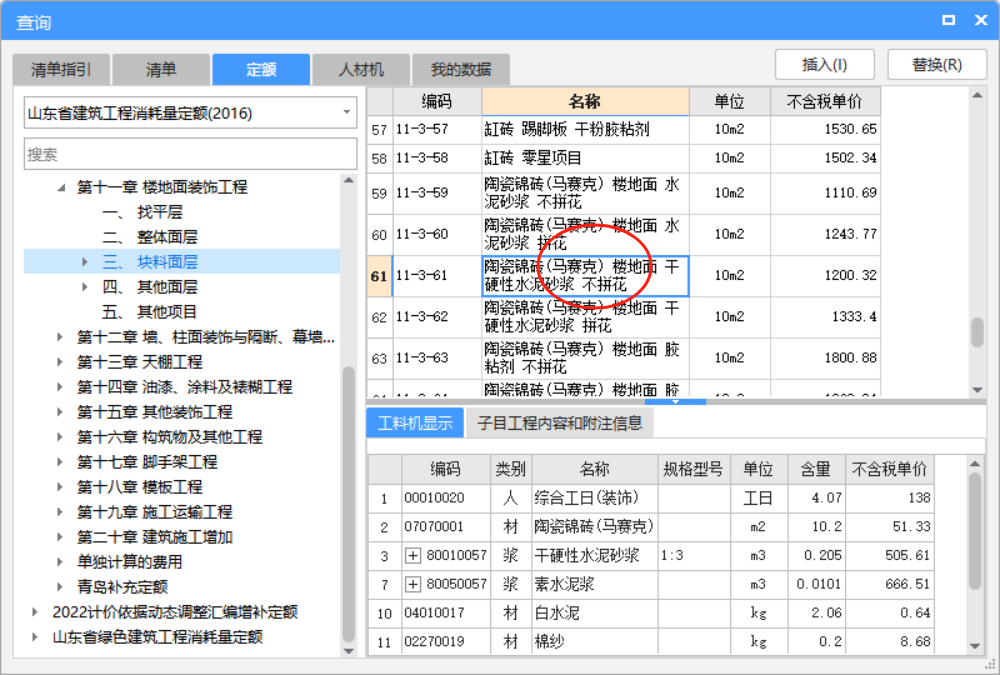1000x675 pixels.
Task: Select the 一、找平层 tree item
Action: click(x=142, y=212)
